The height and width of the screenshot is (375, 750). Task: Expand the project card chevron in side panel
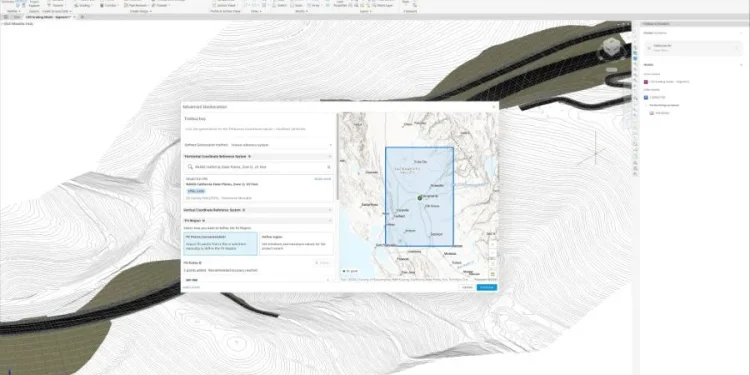[737, 48]
